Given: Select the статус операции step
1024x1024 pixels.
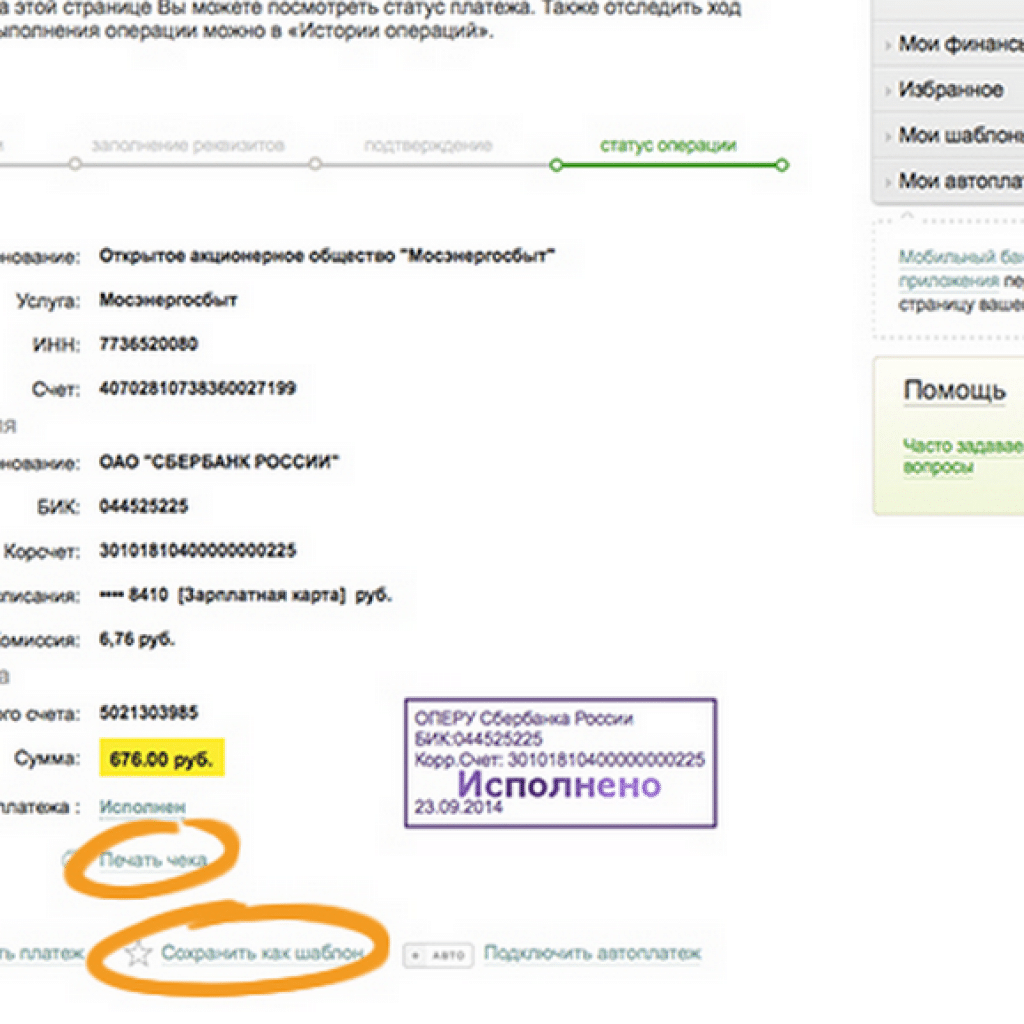Looking at the screenshot, I should pos(668,146).
